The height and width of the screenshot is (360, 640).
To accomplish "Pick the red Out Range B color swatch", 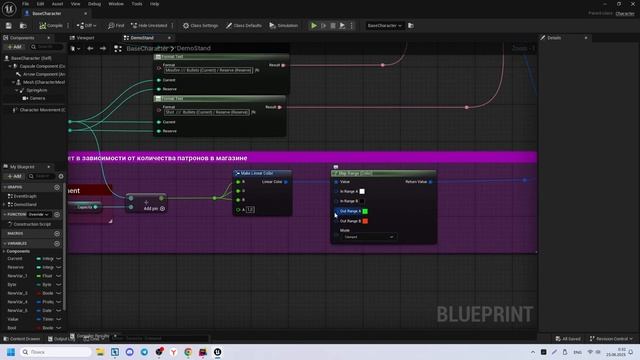I will (365, 221).
